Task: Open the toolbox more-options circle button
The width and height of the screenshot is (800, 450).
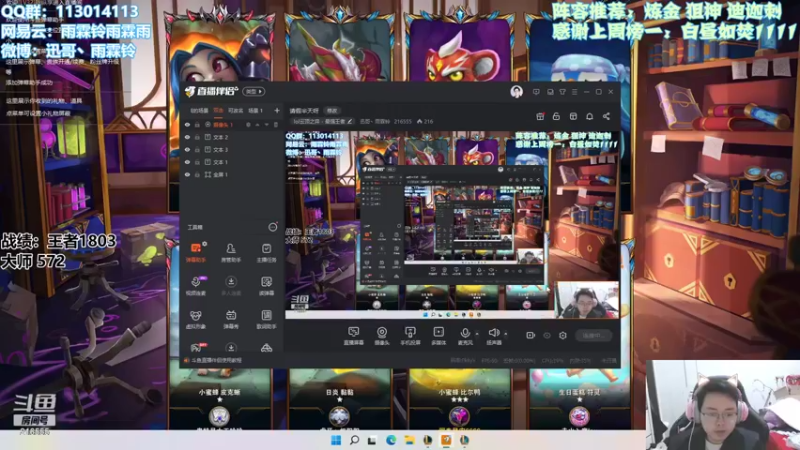Action: 272,227
